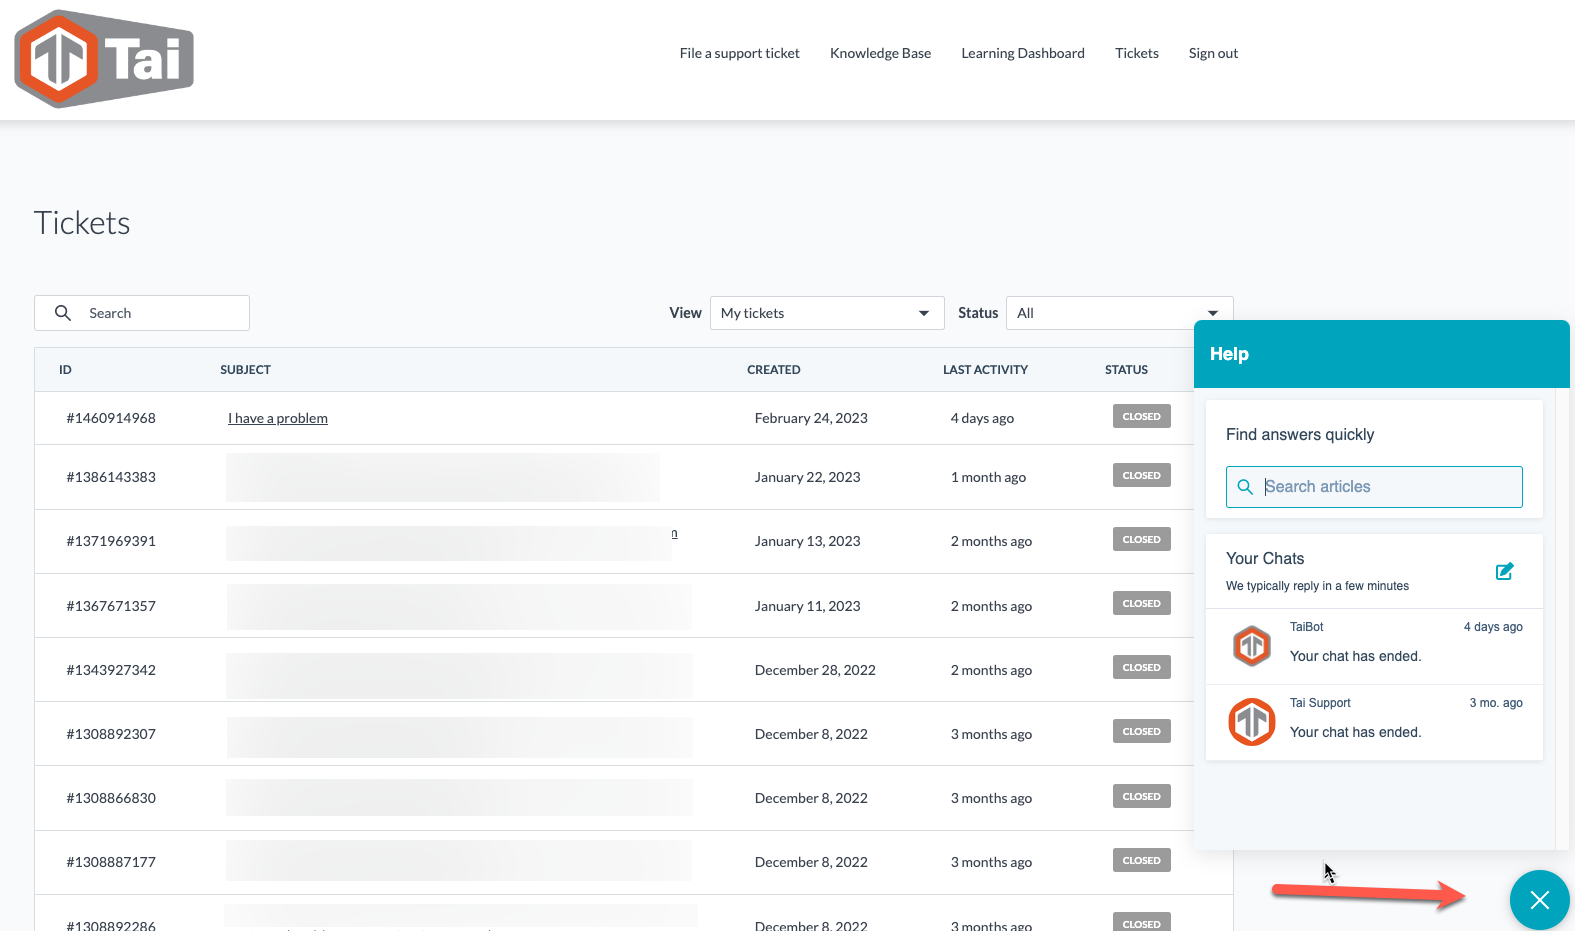The width and height of the screenshot is (1575, 931).
Task: Click the Tai logo in header
Action: pos(104,59)
